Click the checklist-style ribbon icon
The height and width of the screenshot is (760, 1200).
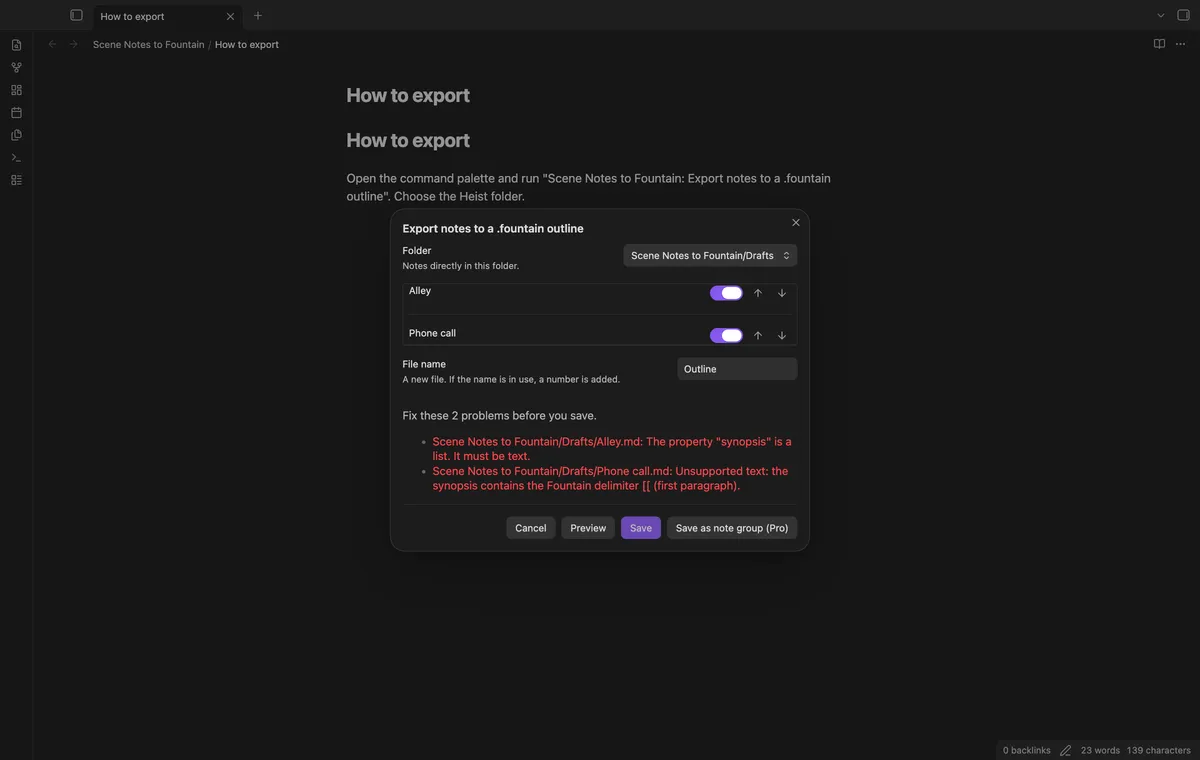16,180
